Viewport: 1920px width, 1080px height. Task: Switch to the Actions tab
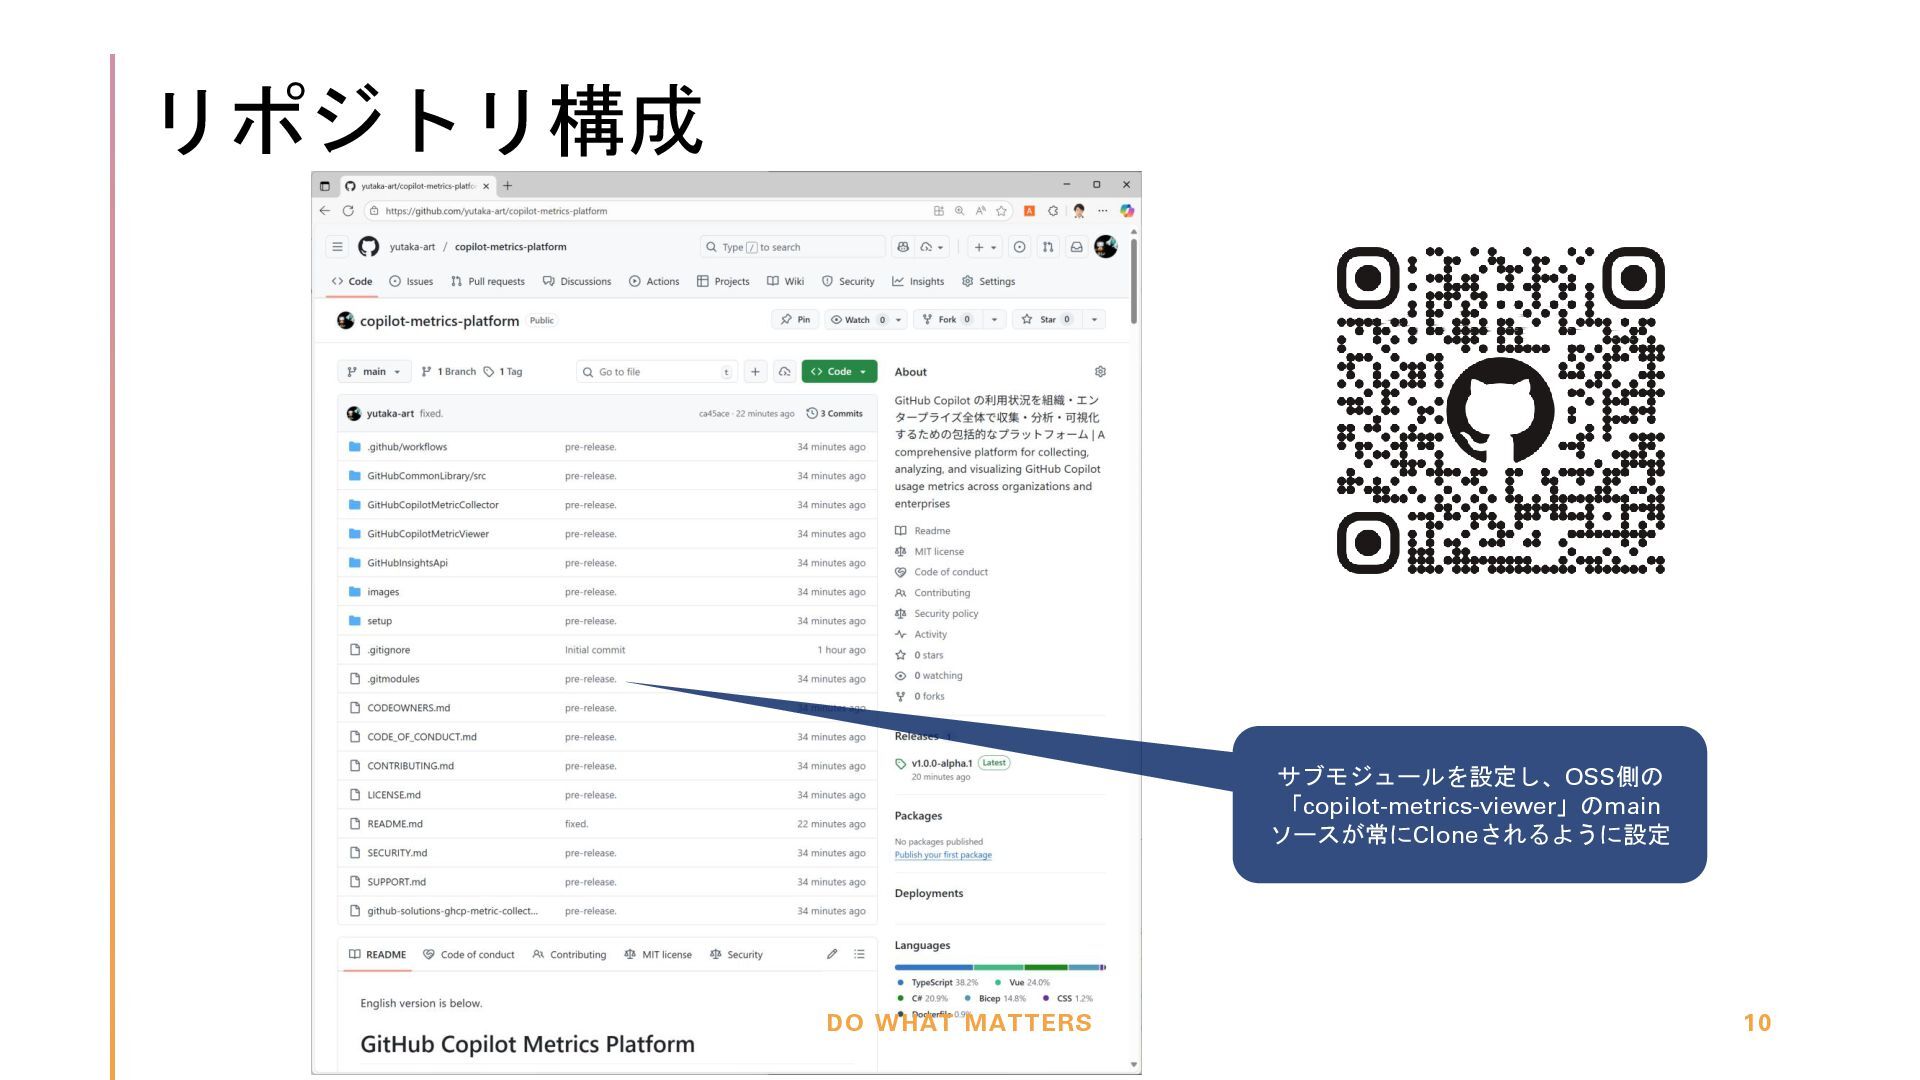(654, 282)
